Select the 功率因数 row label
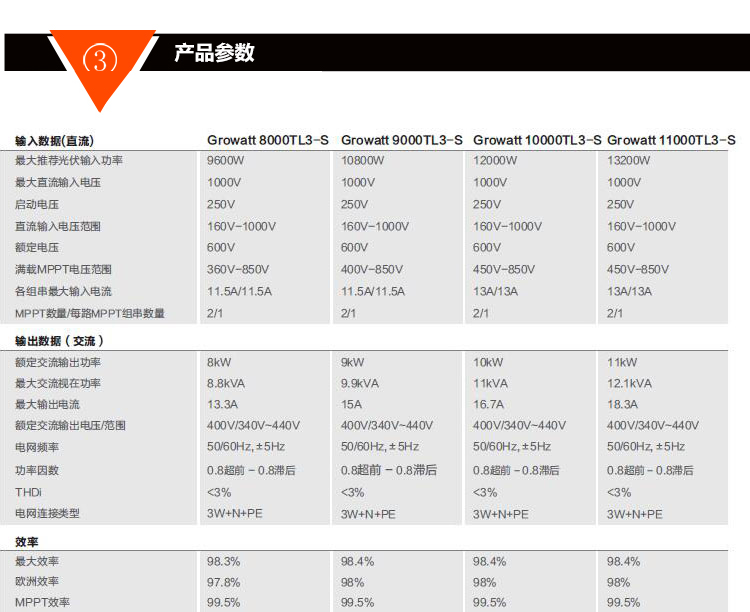Screen dimensions: 750x612 pyautogui.click(x=37, y=470)
